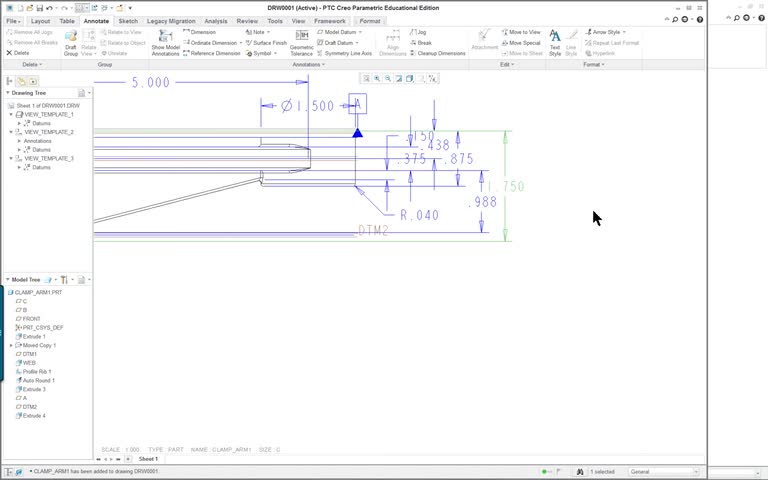768x480 pixels.
Task: Expand the Moved Copy 1 feature
Action: click(11, 345)
